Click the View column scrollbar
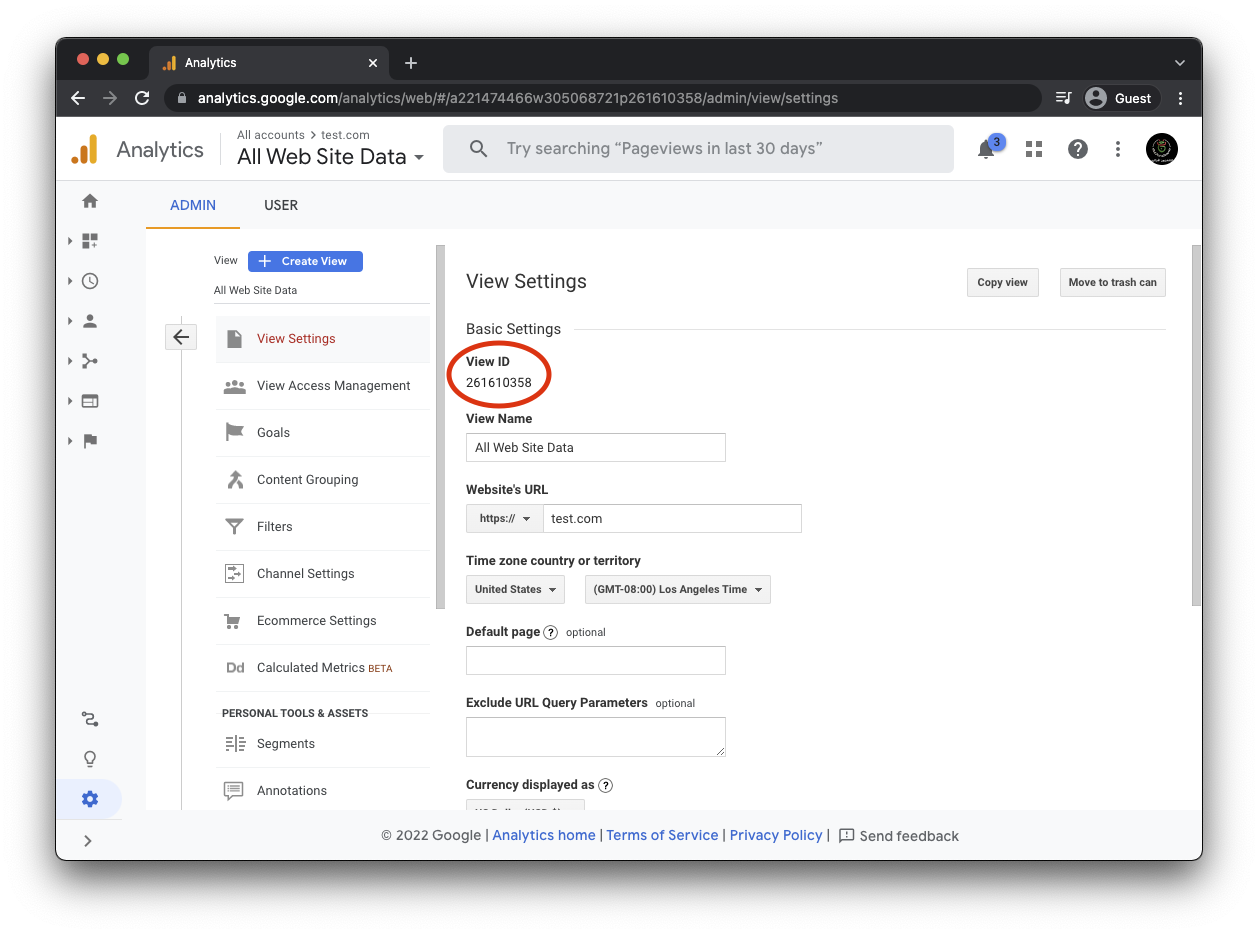The height and width of the screenshot is (934, 1258). [439, 427]
